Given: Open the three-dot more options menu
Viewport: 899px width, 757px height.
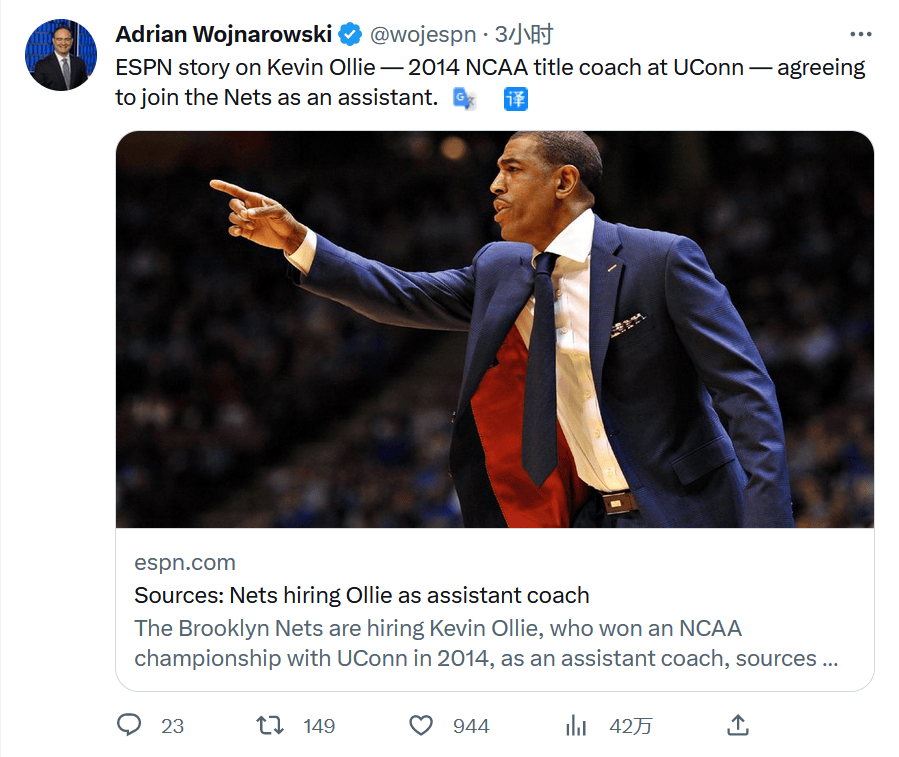Looking at the screenshot, I should coord(860,34).
